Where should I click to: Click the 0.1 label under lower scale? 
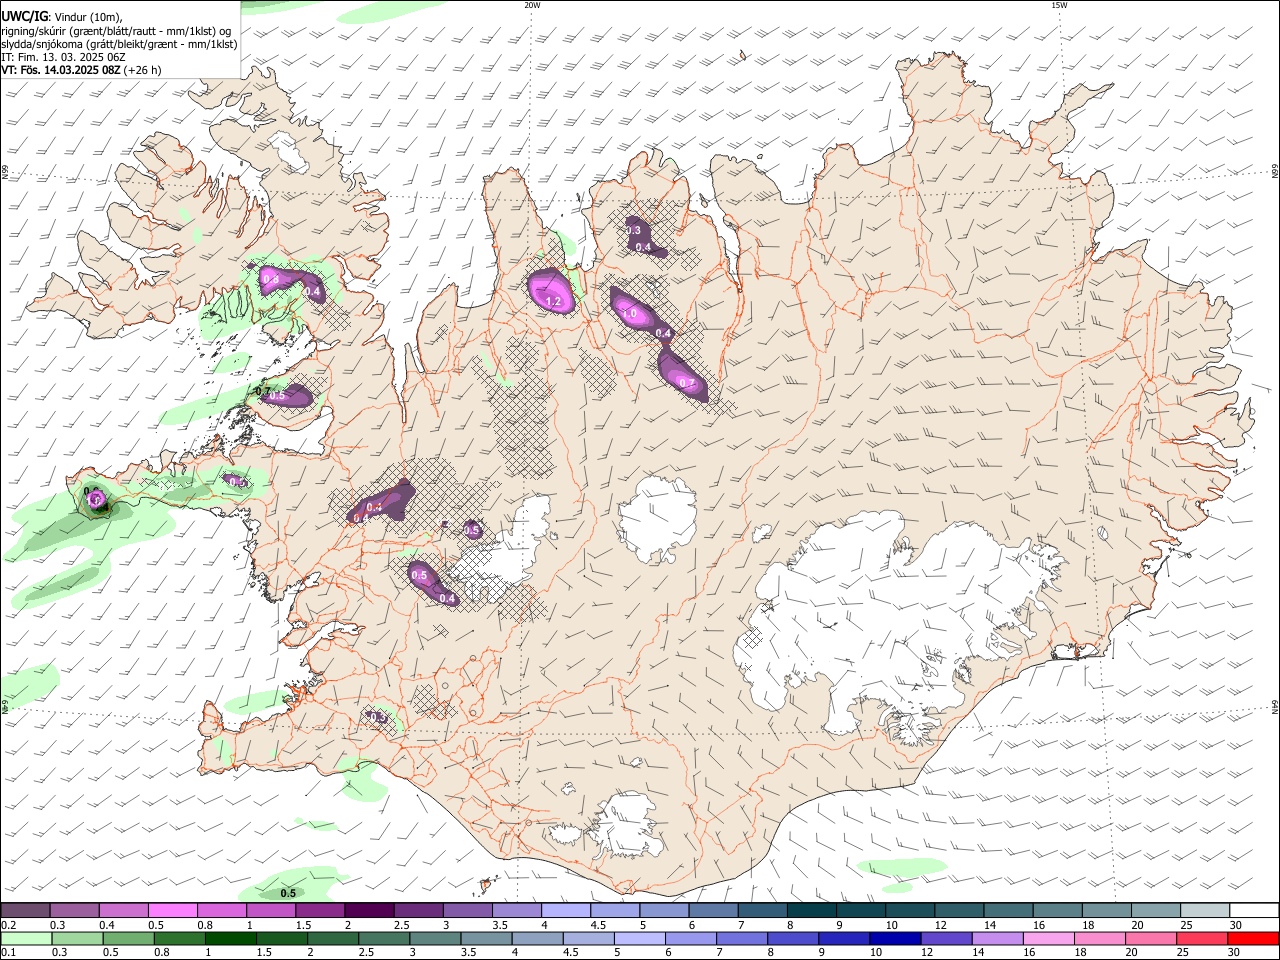coord(8,953)
